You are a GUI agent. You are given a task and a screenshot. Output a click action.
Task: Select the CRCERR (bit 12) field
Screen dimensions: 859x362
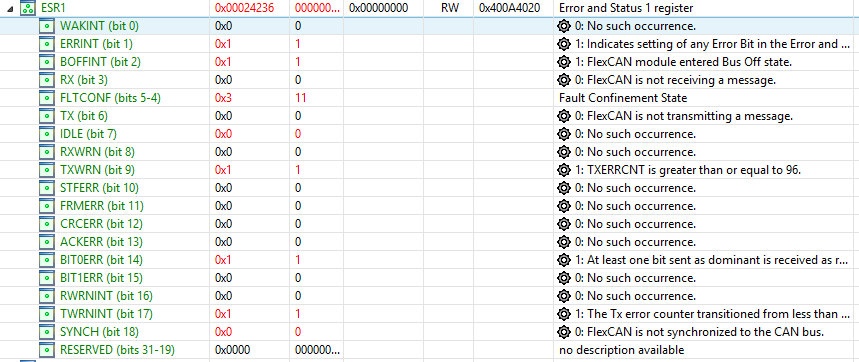click(x=101, y=224)
